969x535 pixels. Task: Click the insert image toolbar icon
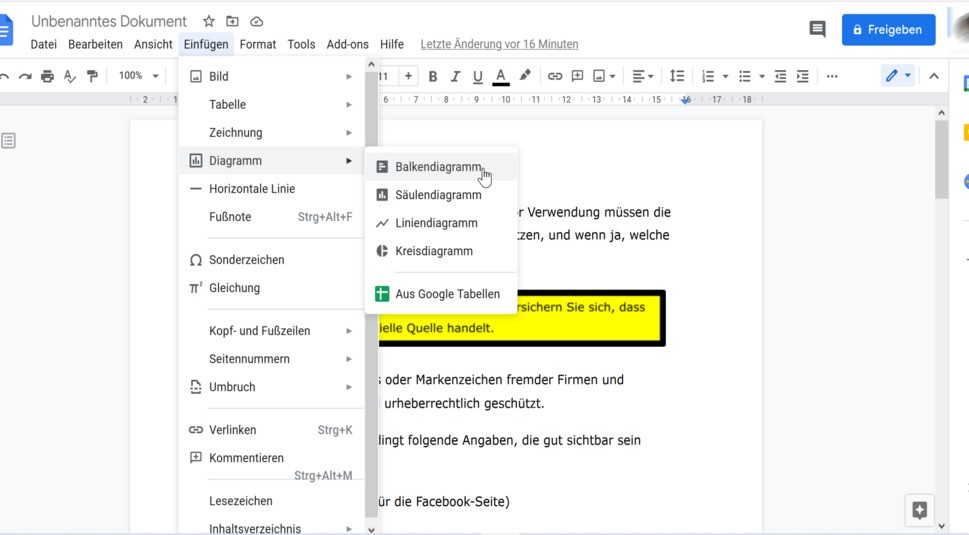tap(599, 76)
